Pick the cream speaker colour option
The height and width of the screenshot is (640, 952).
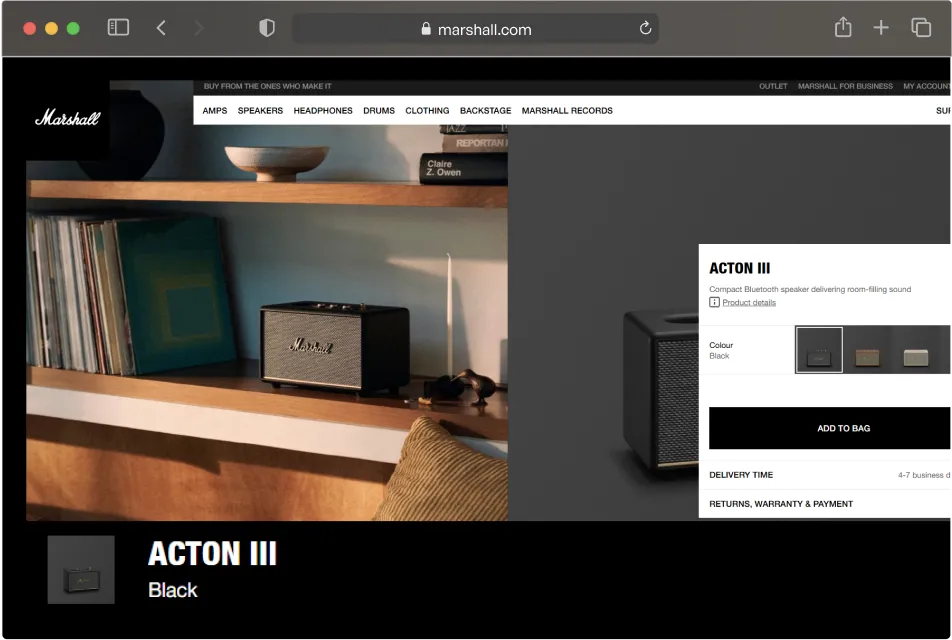(915, 356)
